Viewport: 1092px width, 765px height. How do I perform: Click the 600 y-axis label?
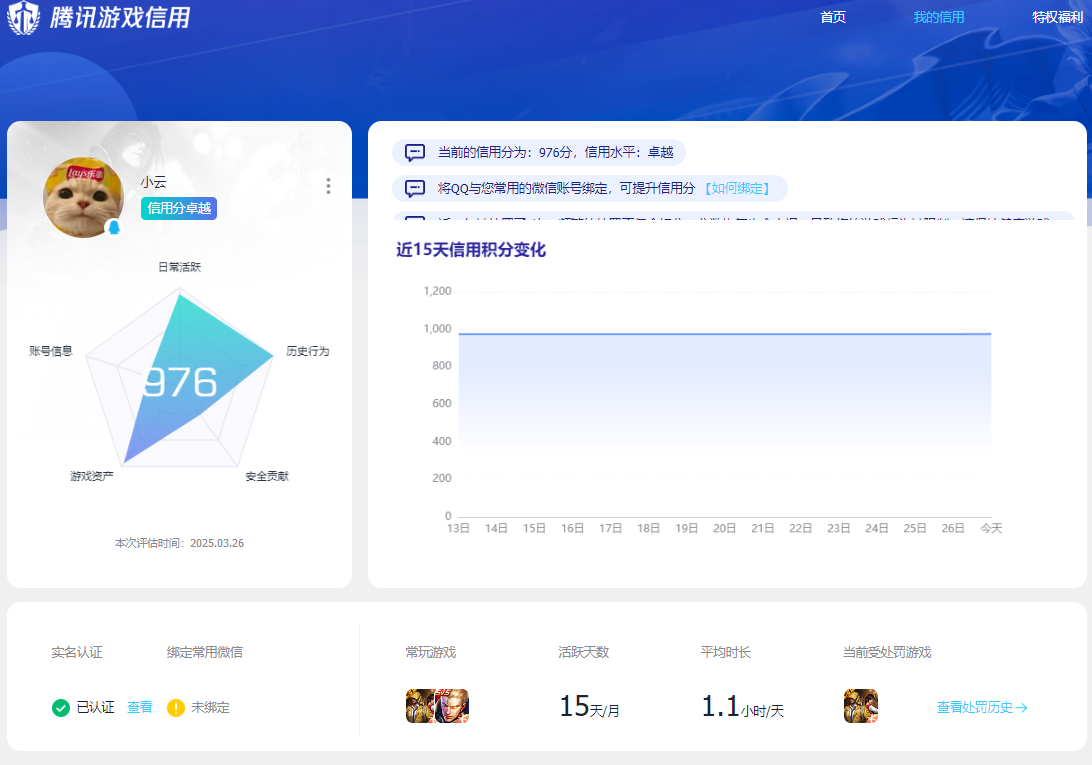pyautogui.click(x=442, y=403)
